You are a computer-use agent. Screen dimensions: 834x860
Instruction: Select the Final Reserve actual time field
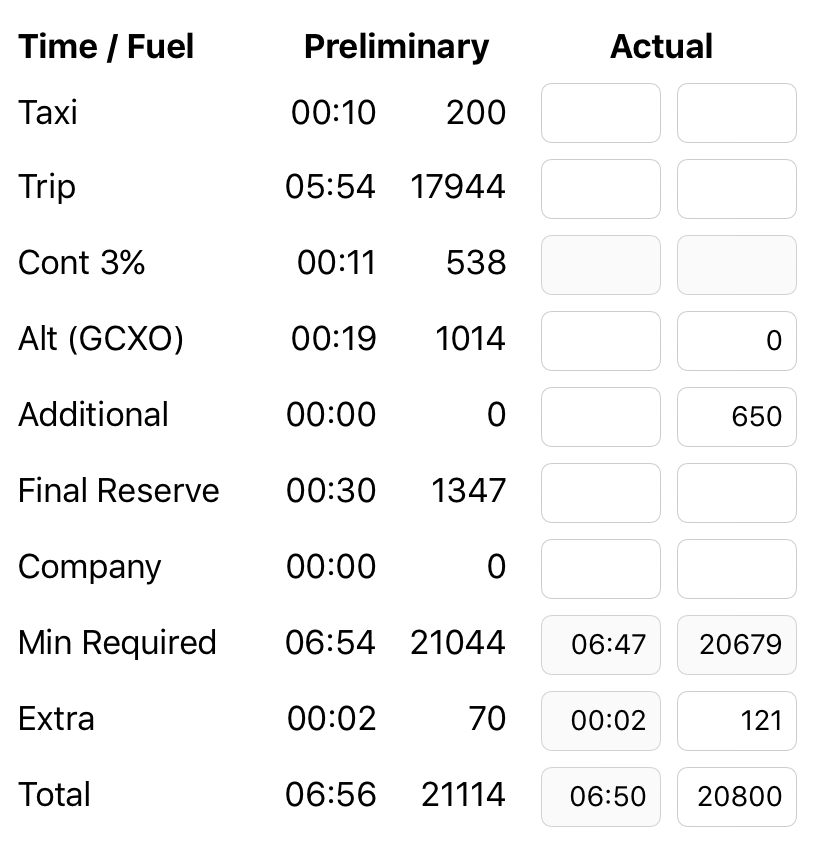click(x=600, y=493)
